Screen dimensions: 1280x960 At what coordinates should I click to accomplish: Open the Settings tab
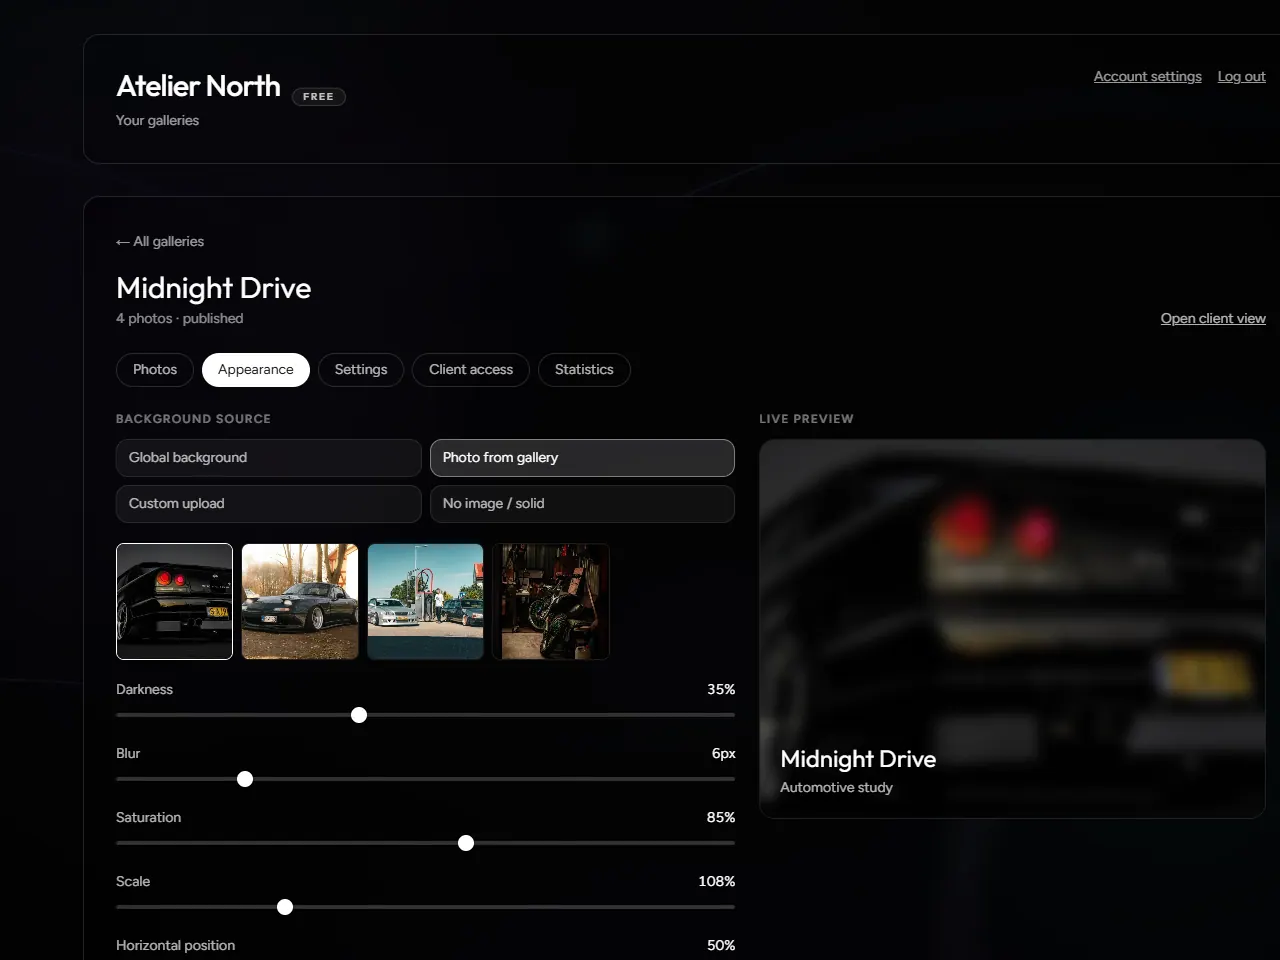(361, 369)
